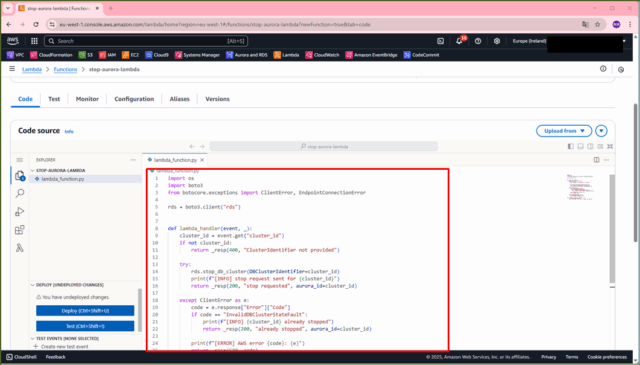Open the Customize Layout icon in the editor

pyautogui.click(x=600, y=146)
